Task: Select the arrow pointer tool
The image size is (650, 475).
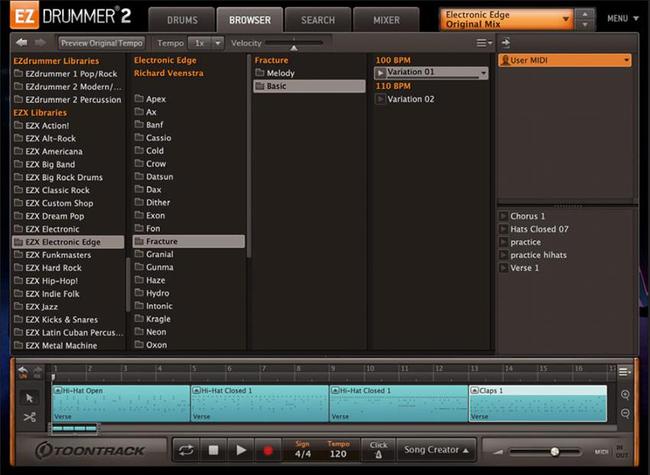Action: pos(29,398)
